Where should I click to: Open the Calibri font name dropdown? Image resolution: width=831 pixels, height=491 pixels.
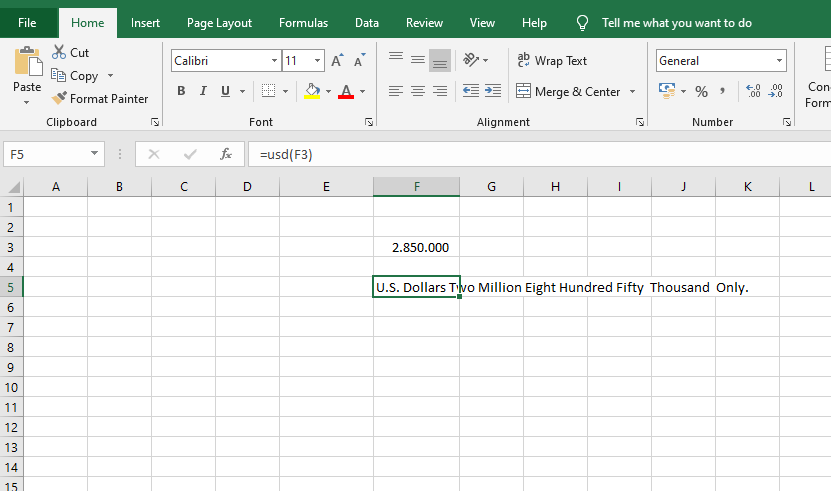pos(275,61)
